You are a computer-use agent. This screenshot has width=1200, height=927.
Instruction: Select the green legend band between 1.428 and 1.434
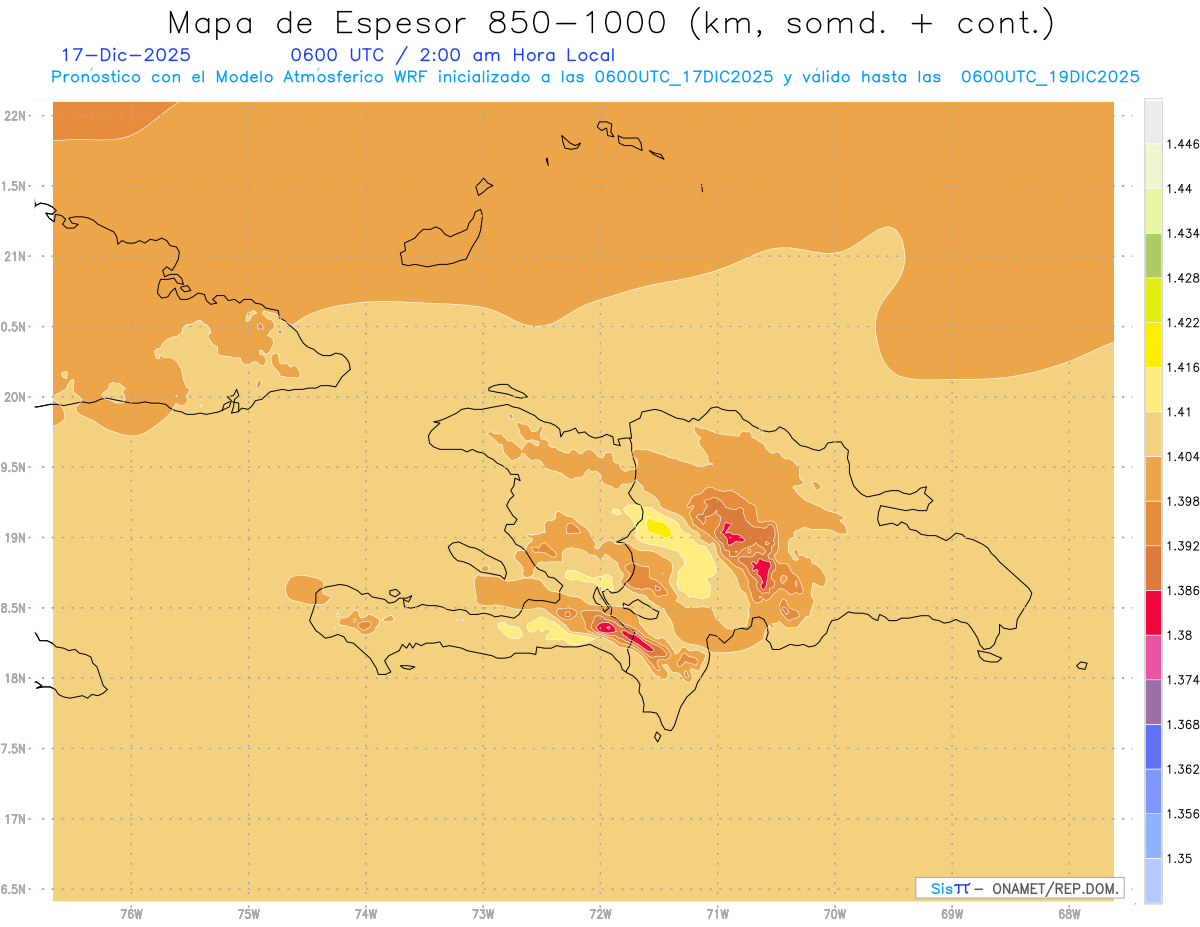1153,255
